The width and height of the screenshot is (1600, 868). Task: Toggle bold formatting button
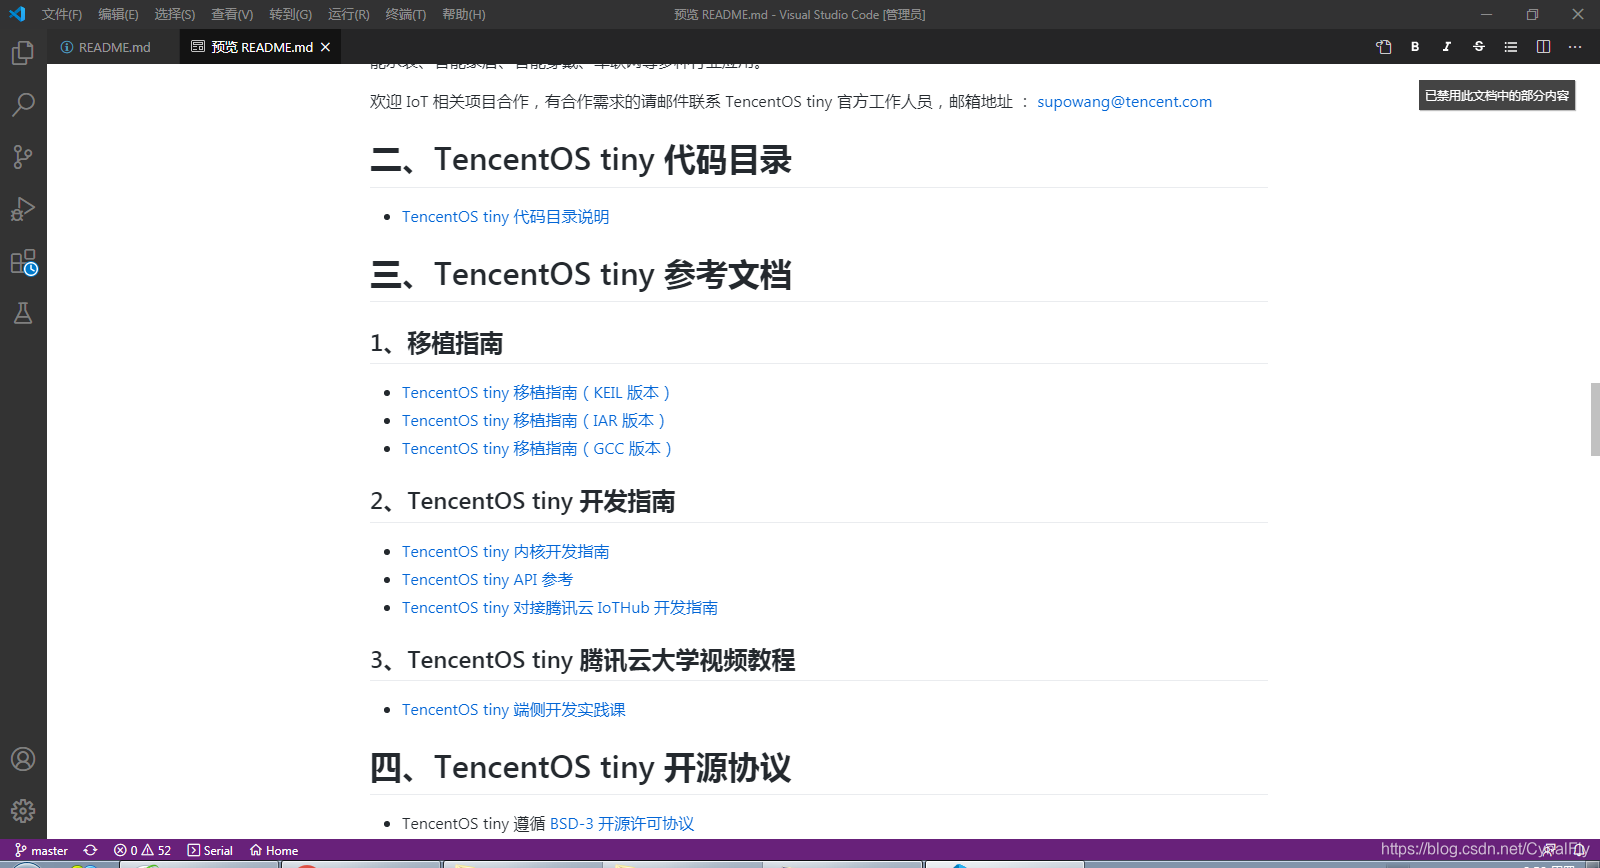pyautogui.click(x=1415, y=47)
